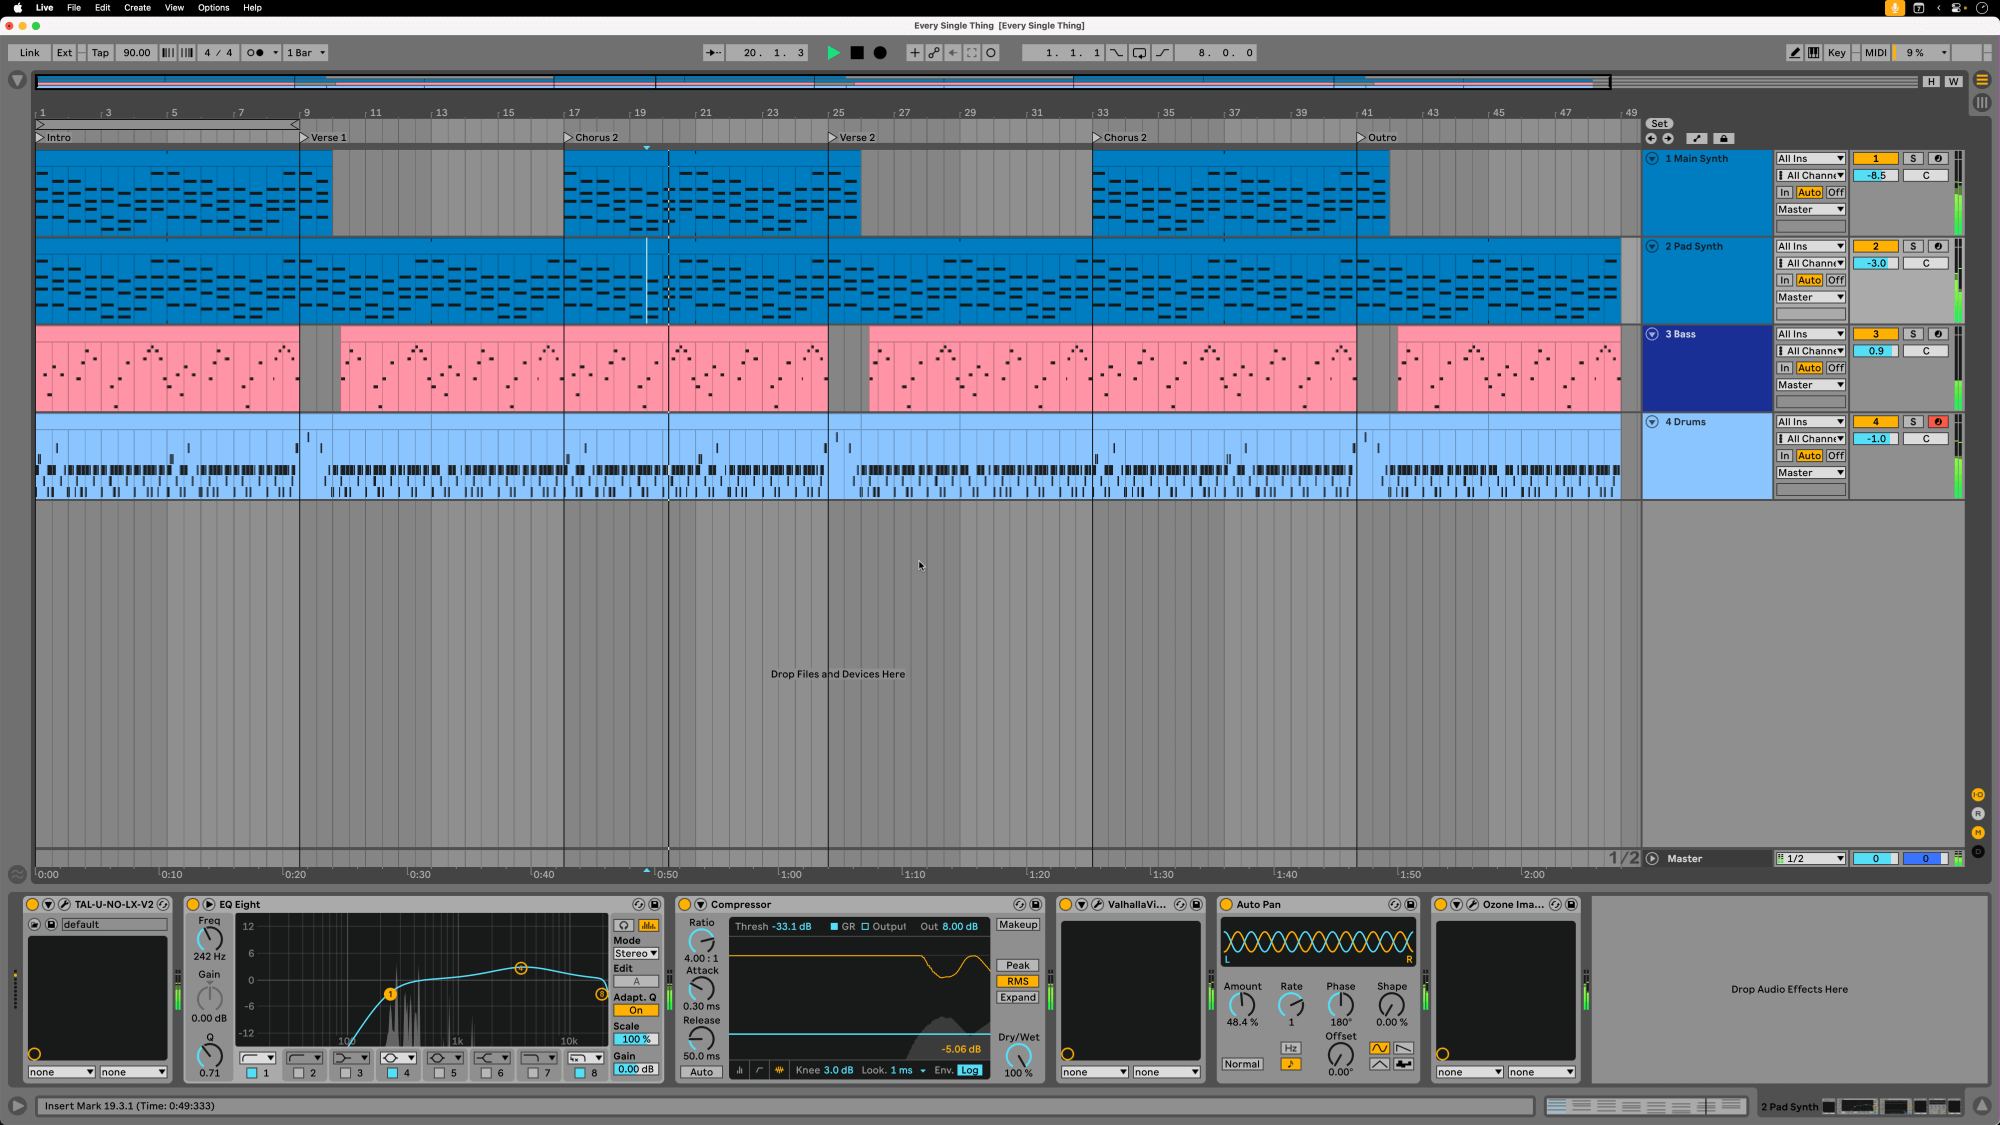Jump to previous locator arrow

[1651, 139]
